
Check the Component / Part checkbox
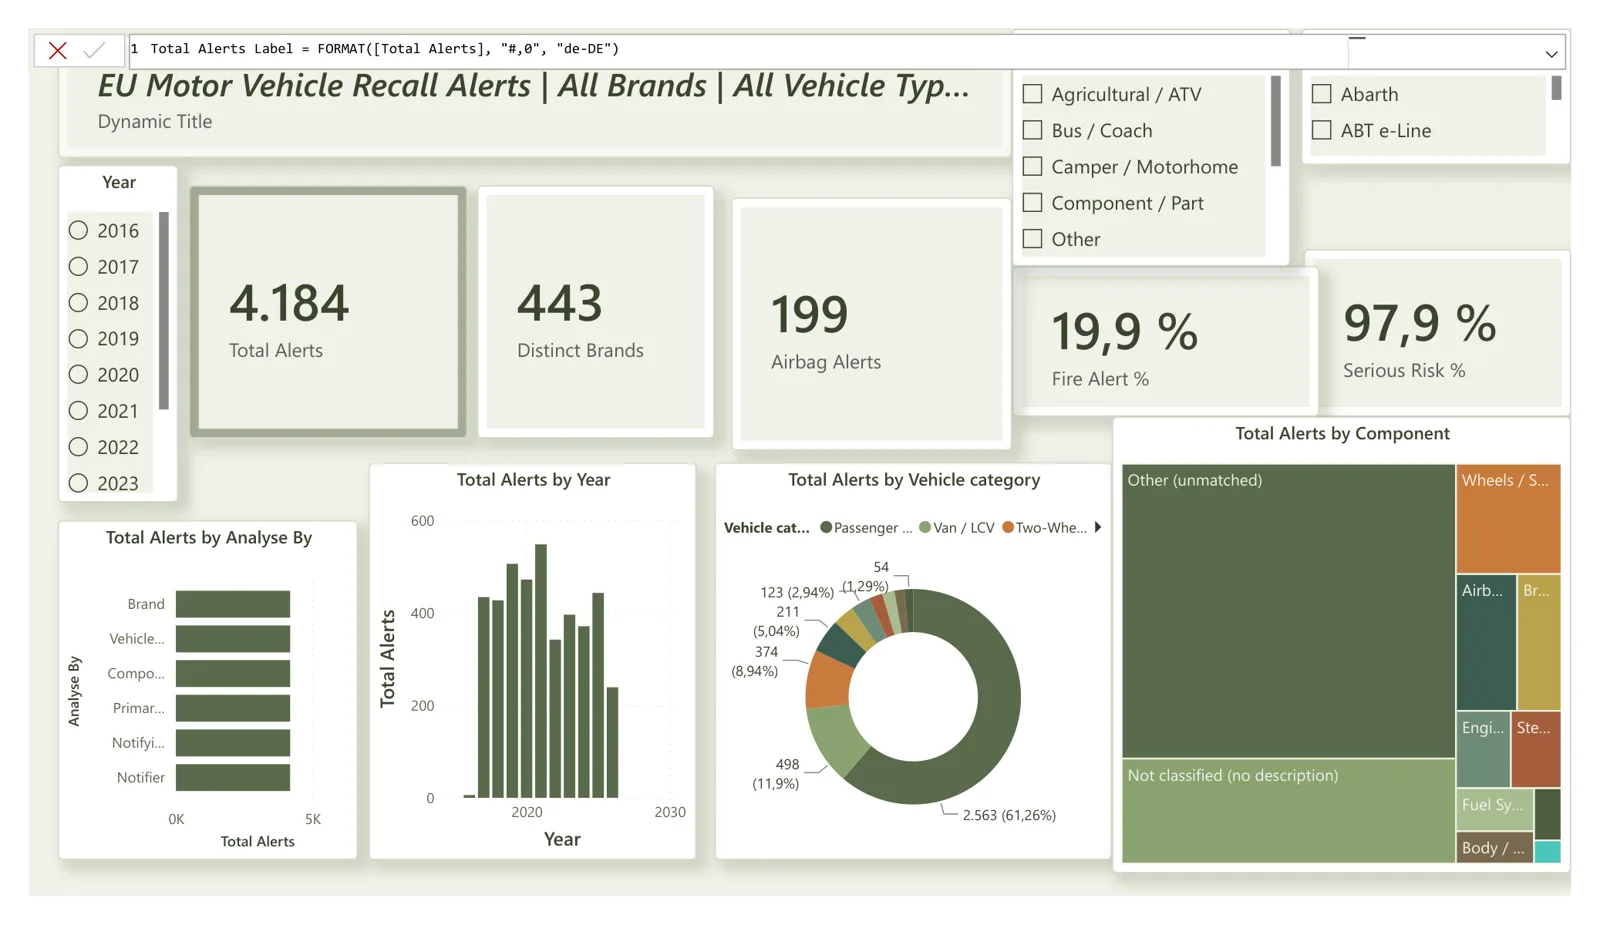click(x=1033, y=202)
